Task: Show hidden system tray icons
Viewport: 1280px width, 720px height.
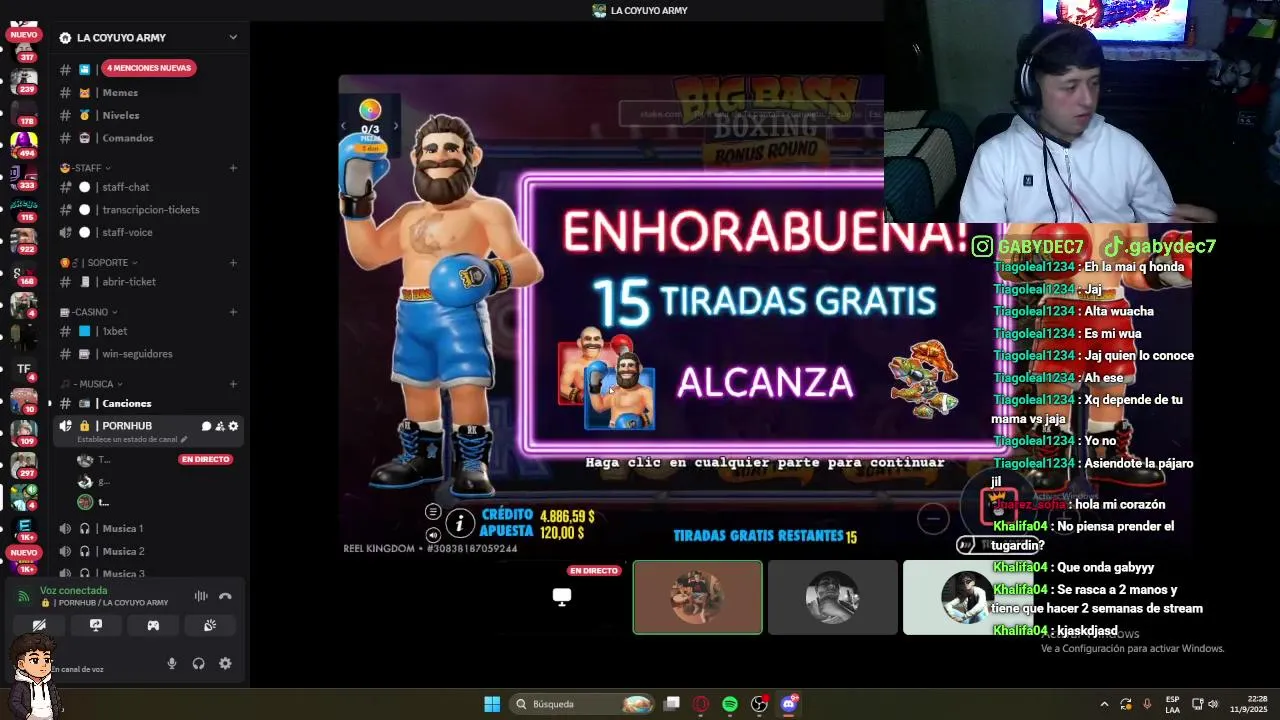Action: 1104,704
